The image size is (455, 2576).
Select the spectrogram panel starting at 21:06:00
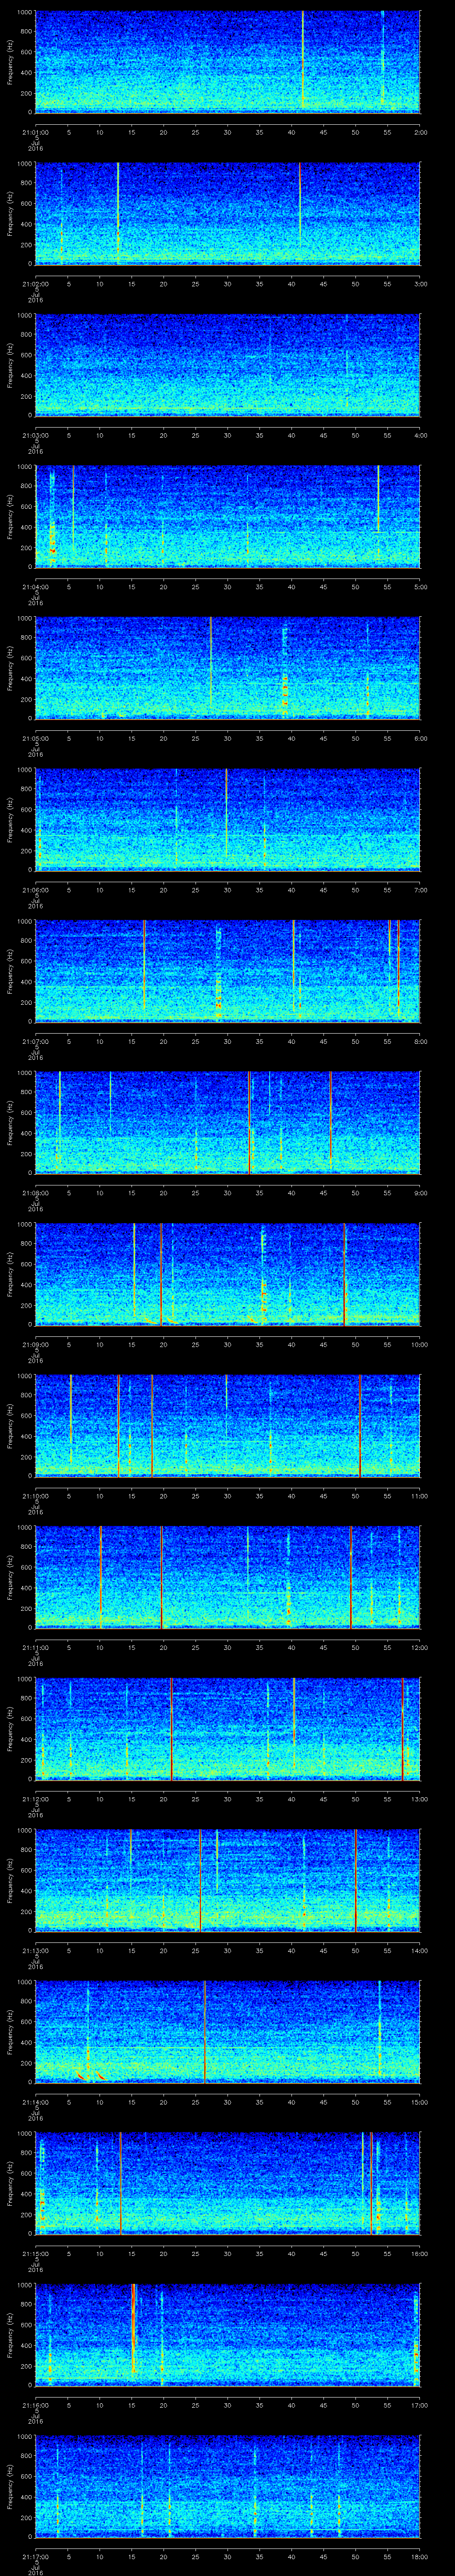tap(228, 819)
